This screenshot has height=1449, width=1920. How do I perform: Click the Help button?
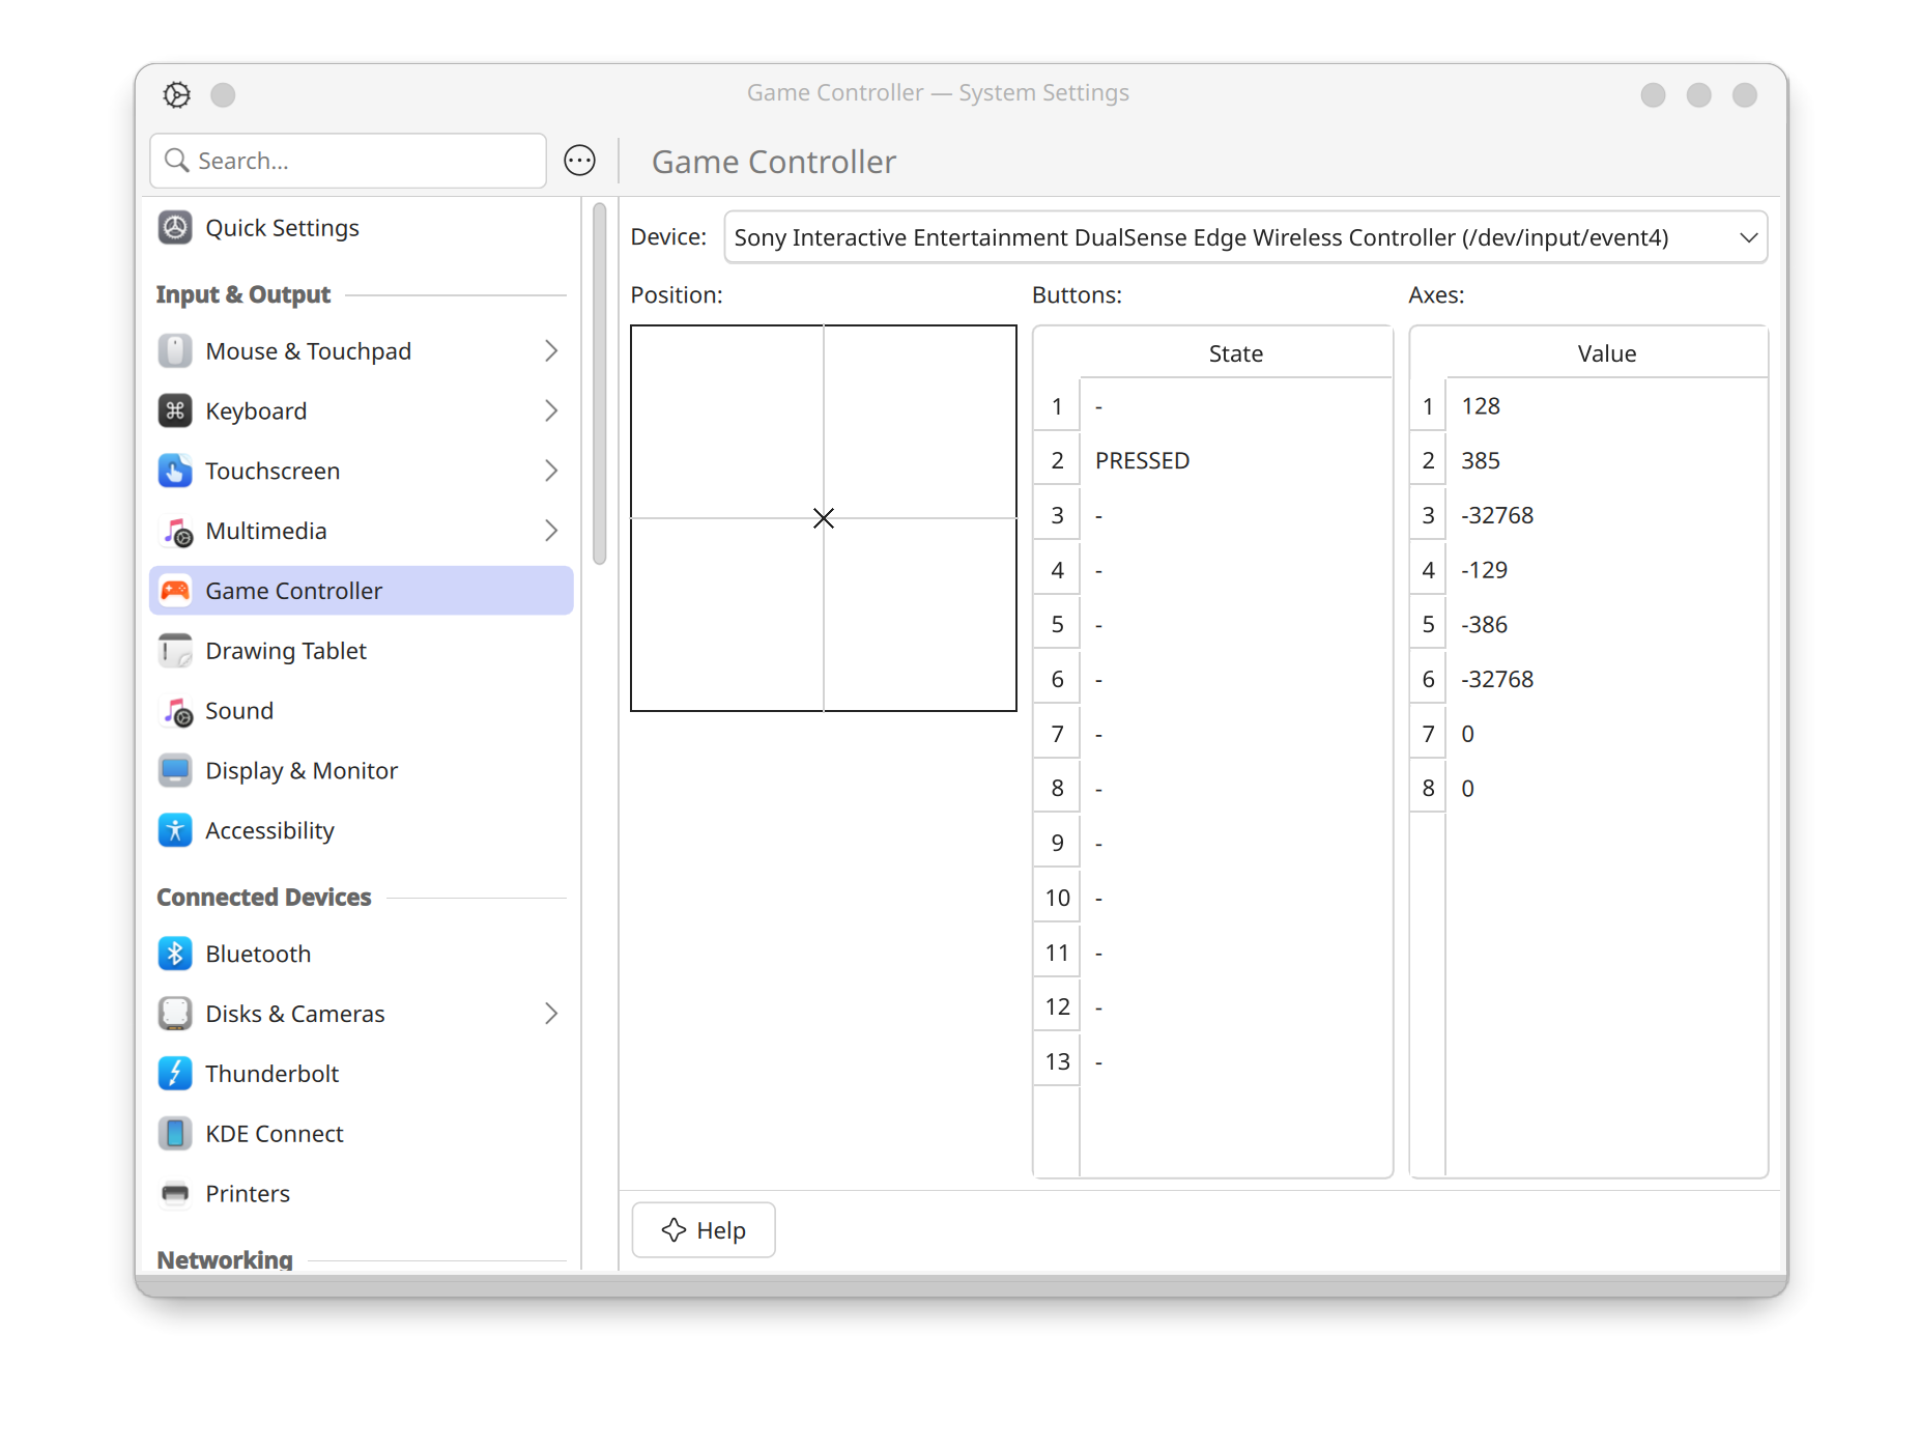(x=704, y=1230)
